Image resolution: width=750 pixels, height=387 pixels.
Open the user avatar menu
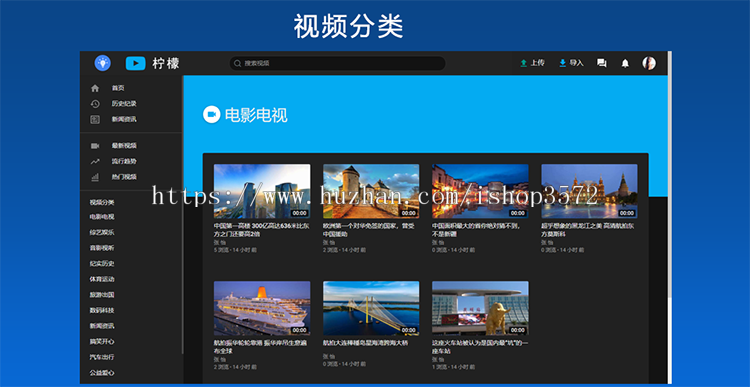pyautogui.click(x=649, y=63)
